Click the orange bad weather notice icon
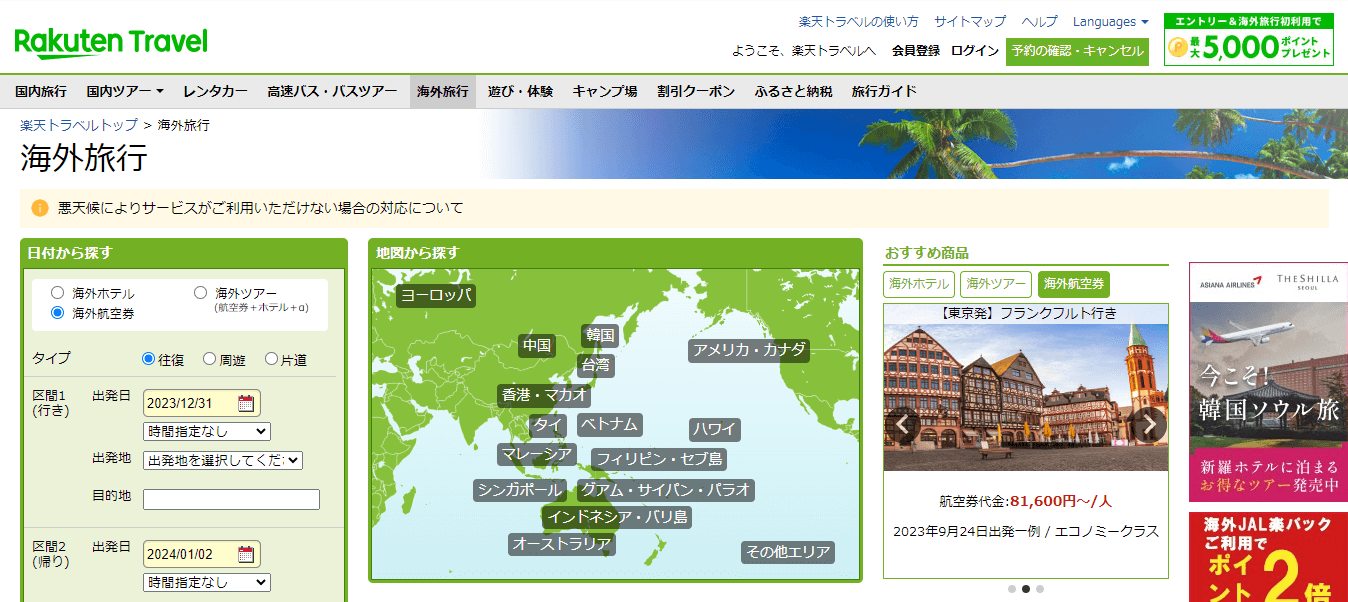 click(x=39, y=208)
